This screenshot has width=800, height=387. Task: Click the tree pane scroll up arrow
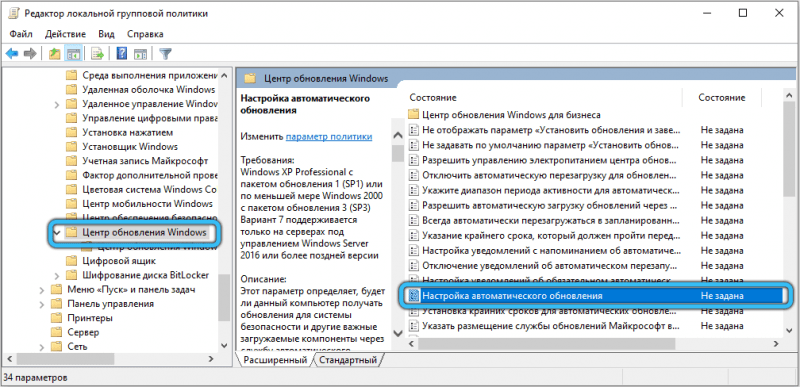pyautogui.click(x=223, y=75)
